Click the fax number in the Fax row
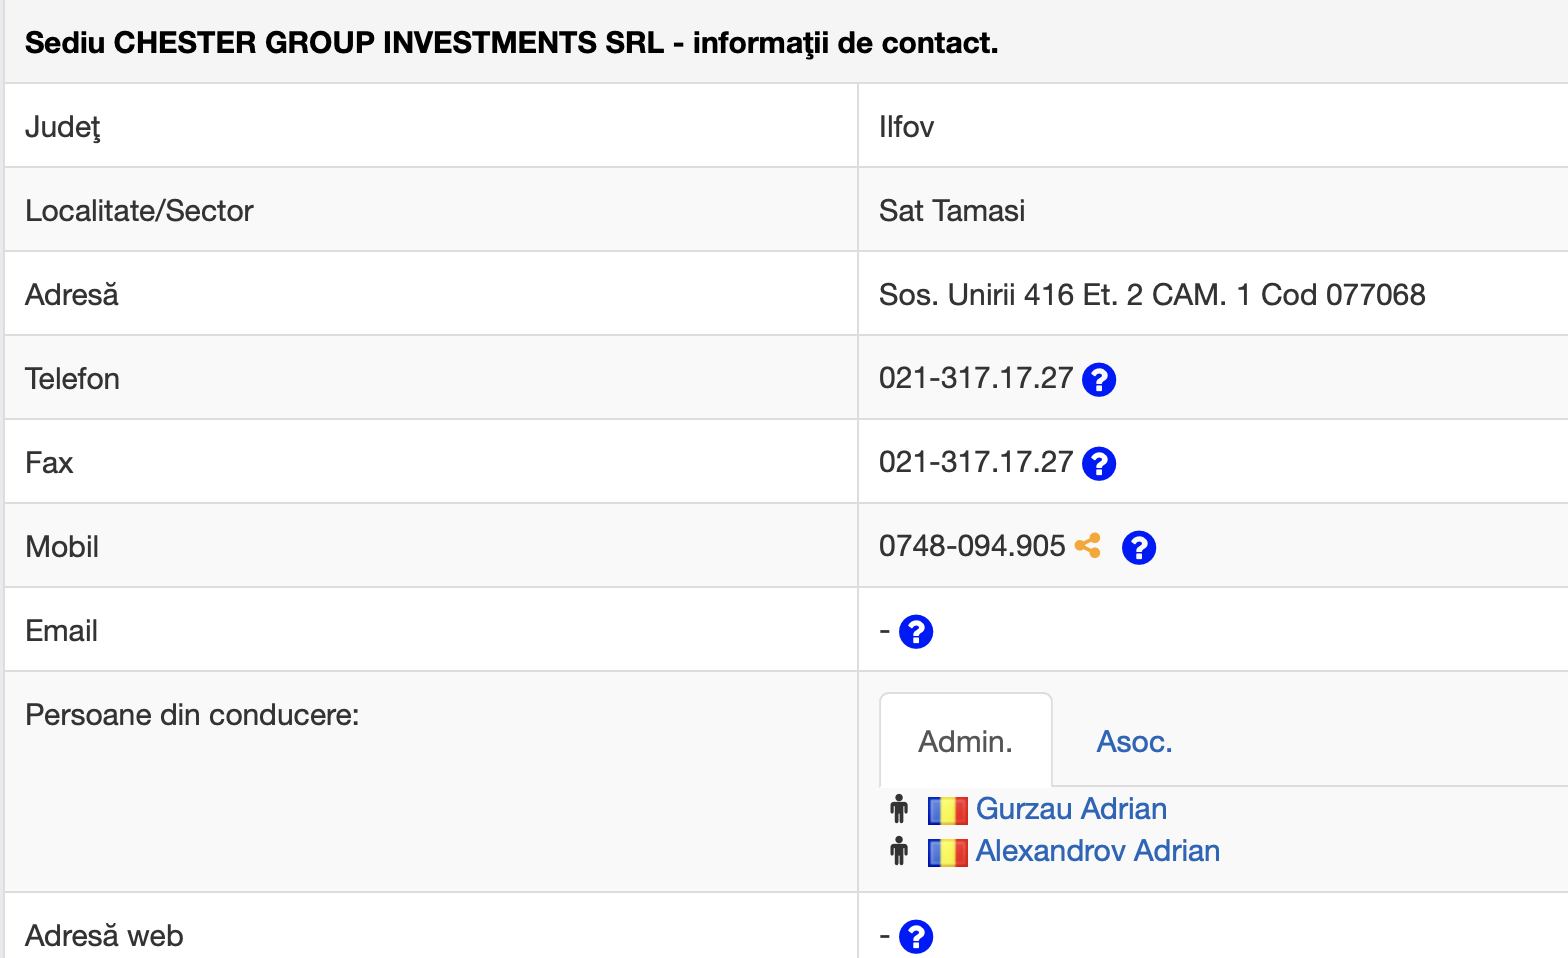 [975, 462]
